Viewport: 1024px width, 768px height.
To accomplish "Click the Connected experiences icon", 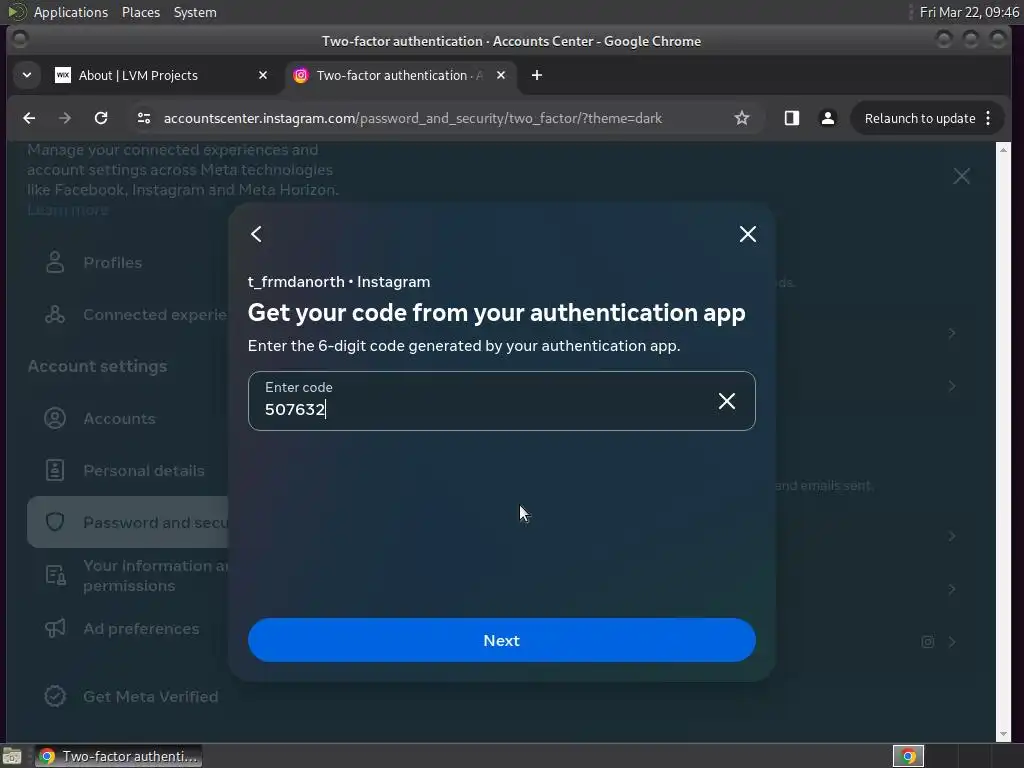I will (55, 315).
